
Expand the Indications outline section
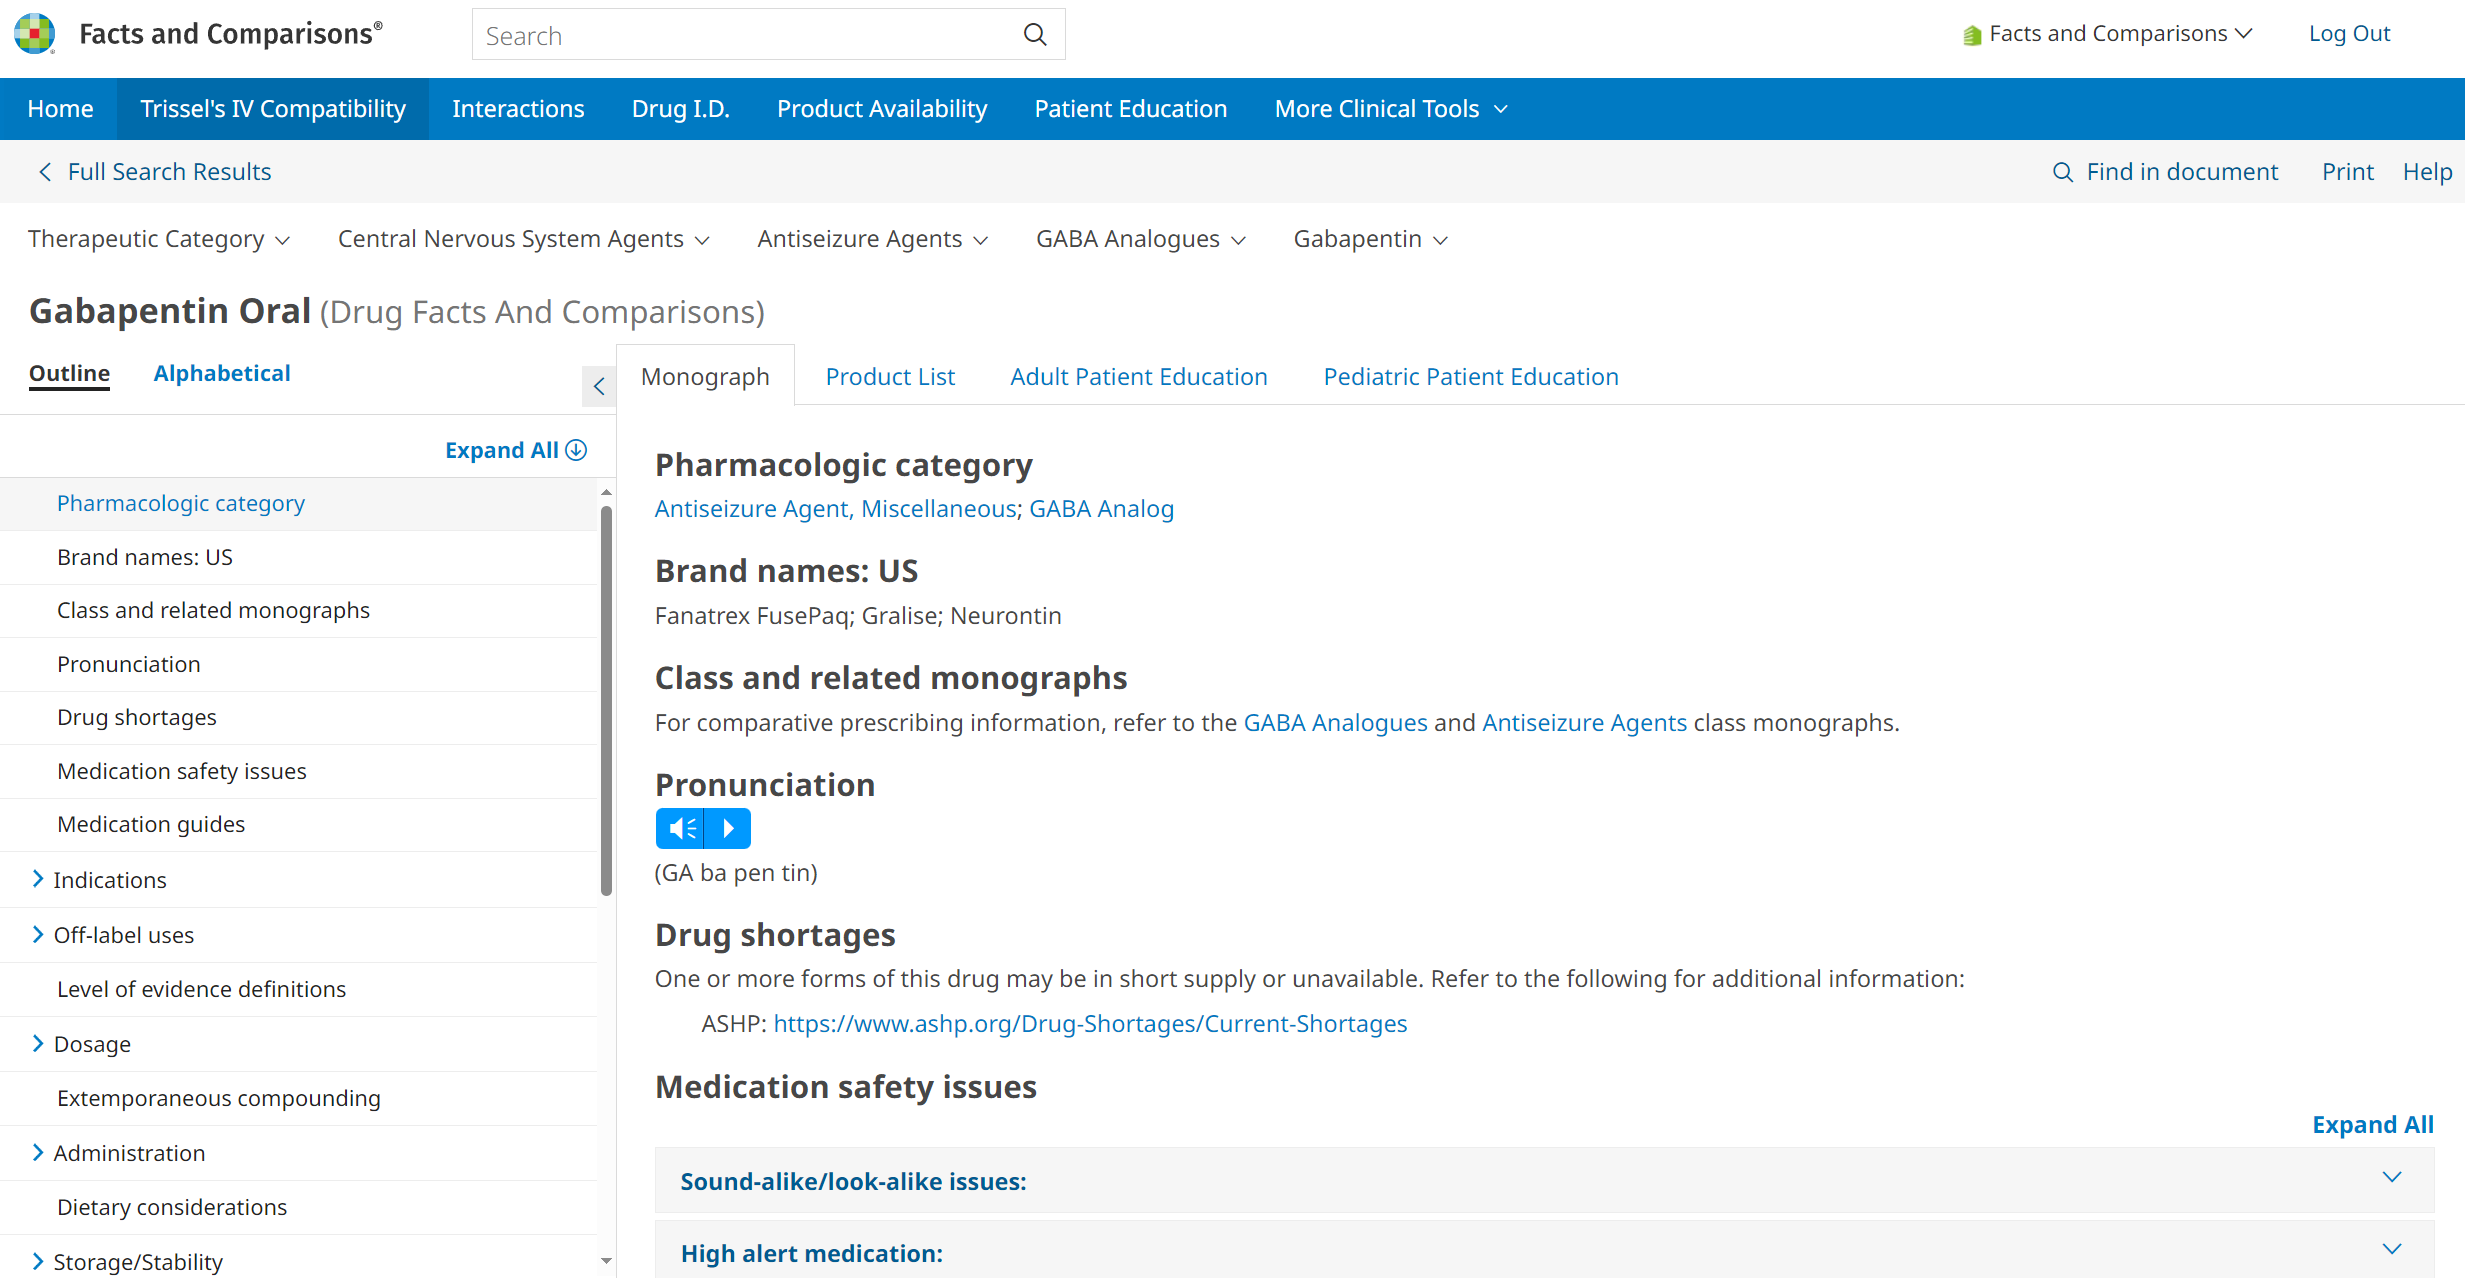38,879
